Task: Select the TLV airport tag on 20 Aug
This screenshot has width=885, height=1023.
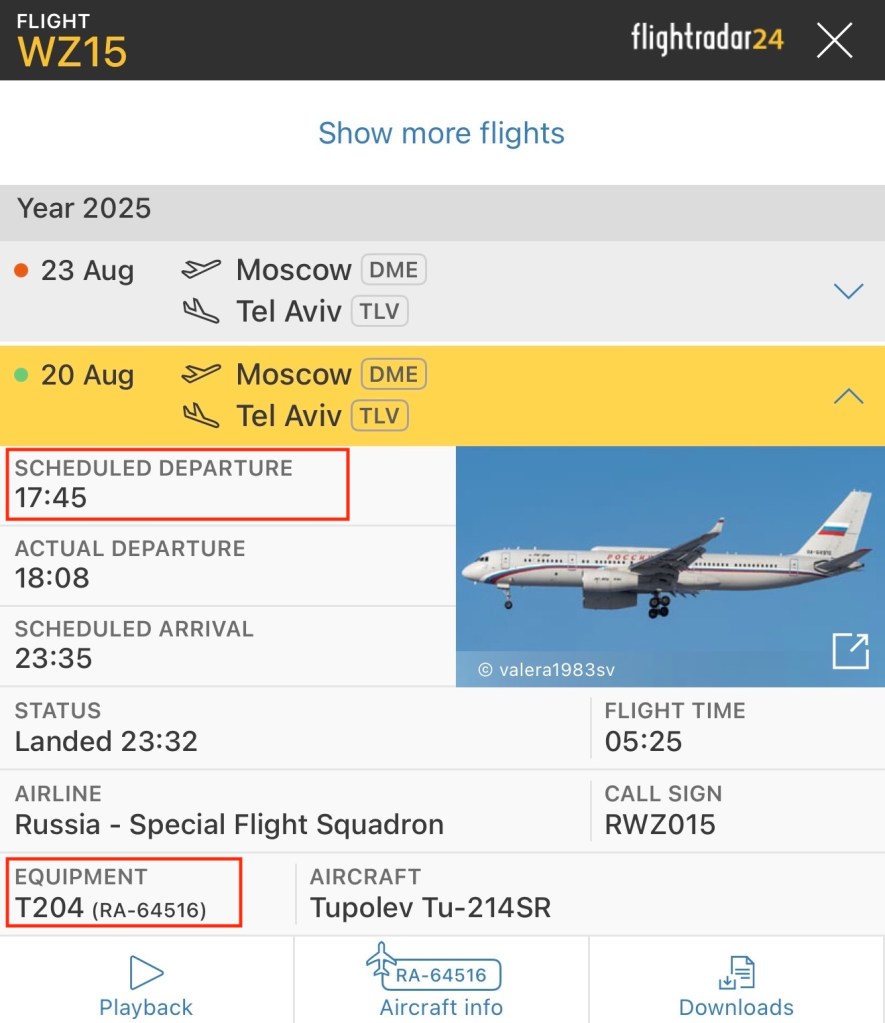Action: [x=379, y=415]
